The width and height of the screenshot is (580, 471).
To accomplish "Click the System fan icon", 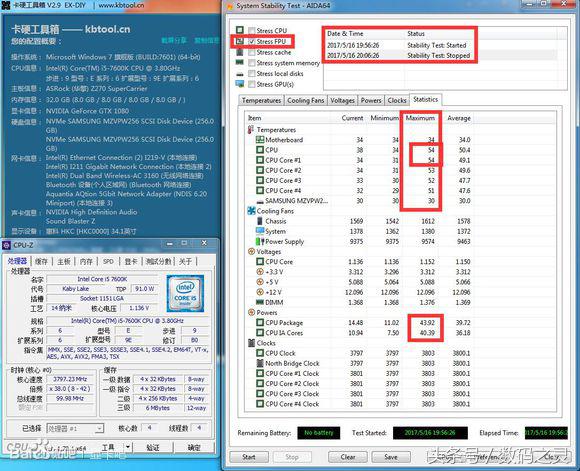I will (260, 231).
